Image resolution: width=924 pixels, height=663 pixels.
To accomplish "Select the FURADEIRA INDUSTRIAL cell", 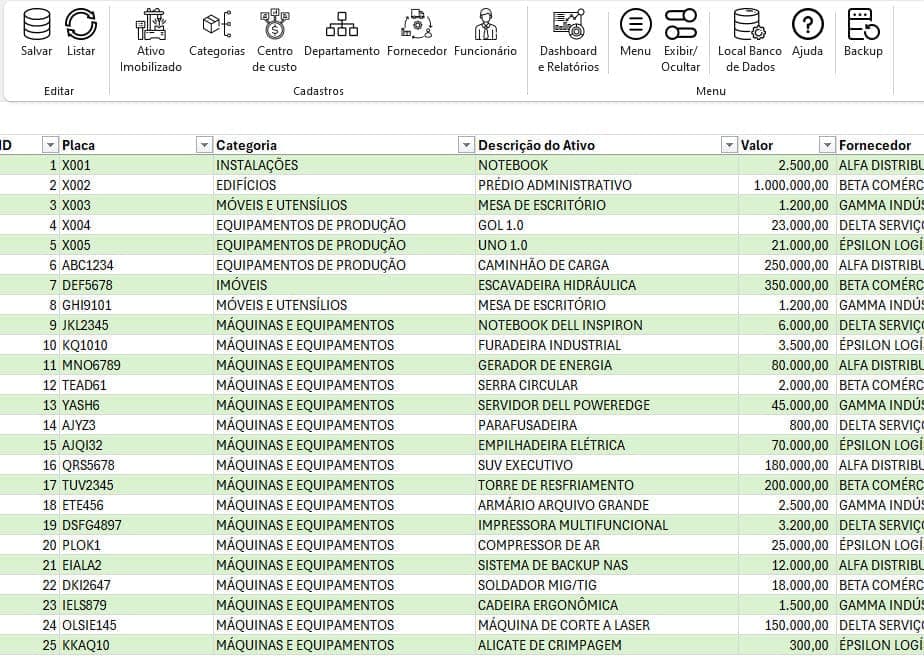I will coord(607,345).
